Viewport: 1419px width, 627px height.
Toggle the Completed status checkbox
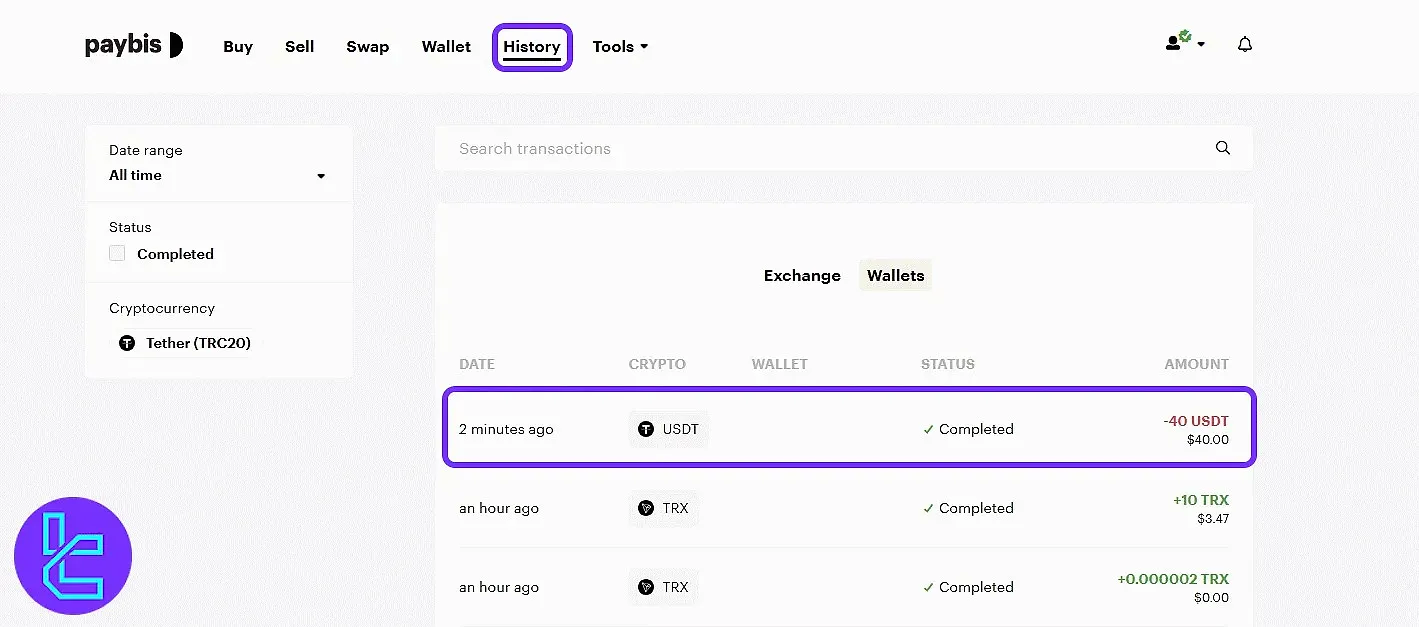pos(118,254)
